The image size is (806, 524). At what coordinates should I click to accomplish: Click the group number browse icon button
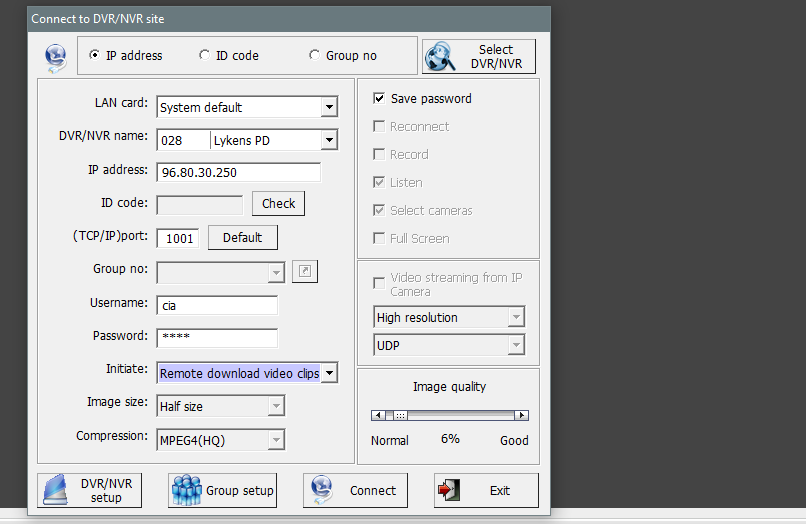[x=305, y=272]
